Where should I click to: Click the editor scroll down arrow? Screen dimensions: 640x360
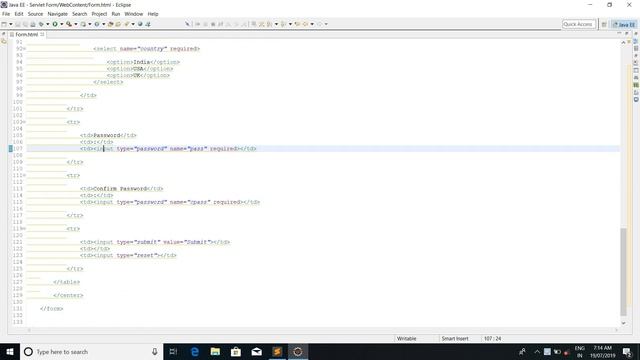(x=623, y=323)
